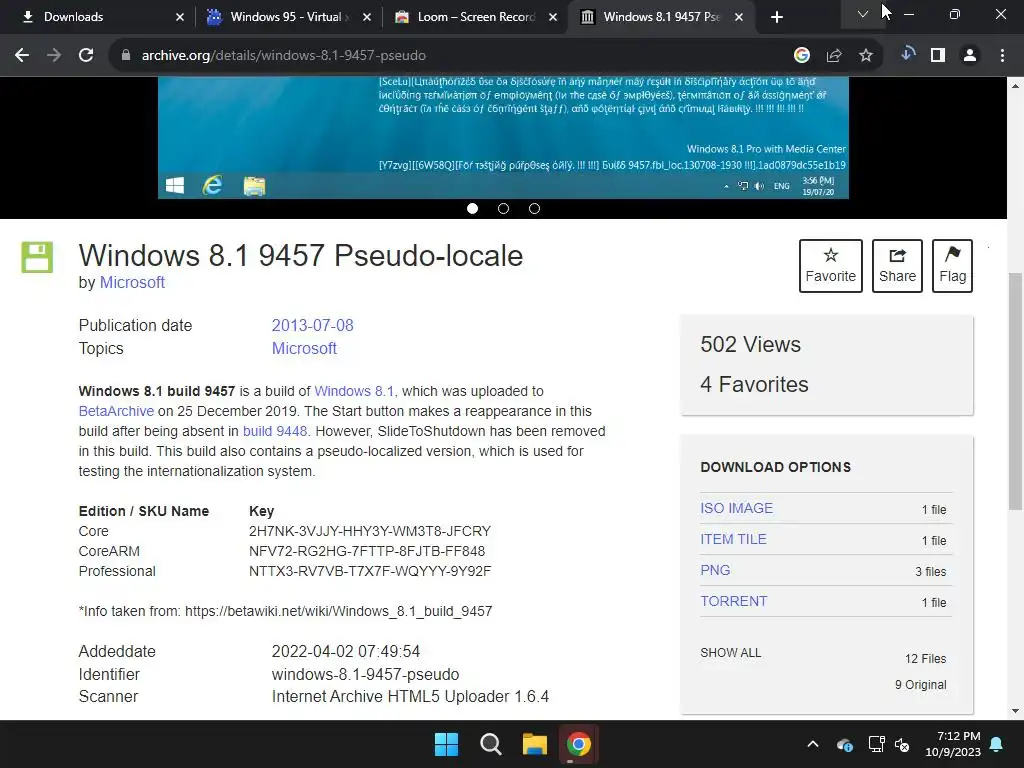Open a new browser tab
The image size is (1024, 768).
[776, 17]
